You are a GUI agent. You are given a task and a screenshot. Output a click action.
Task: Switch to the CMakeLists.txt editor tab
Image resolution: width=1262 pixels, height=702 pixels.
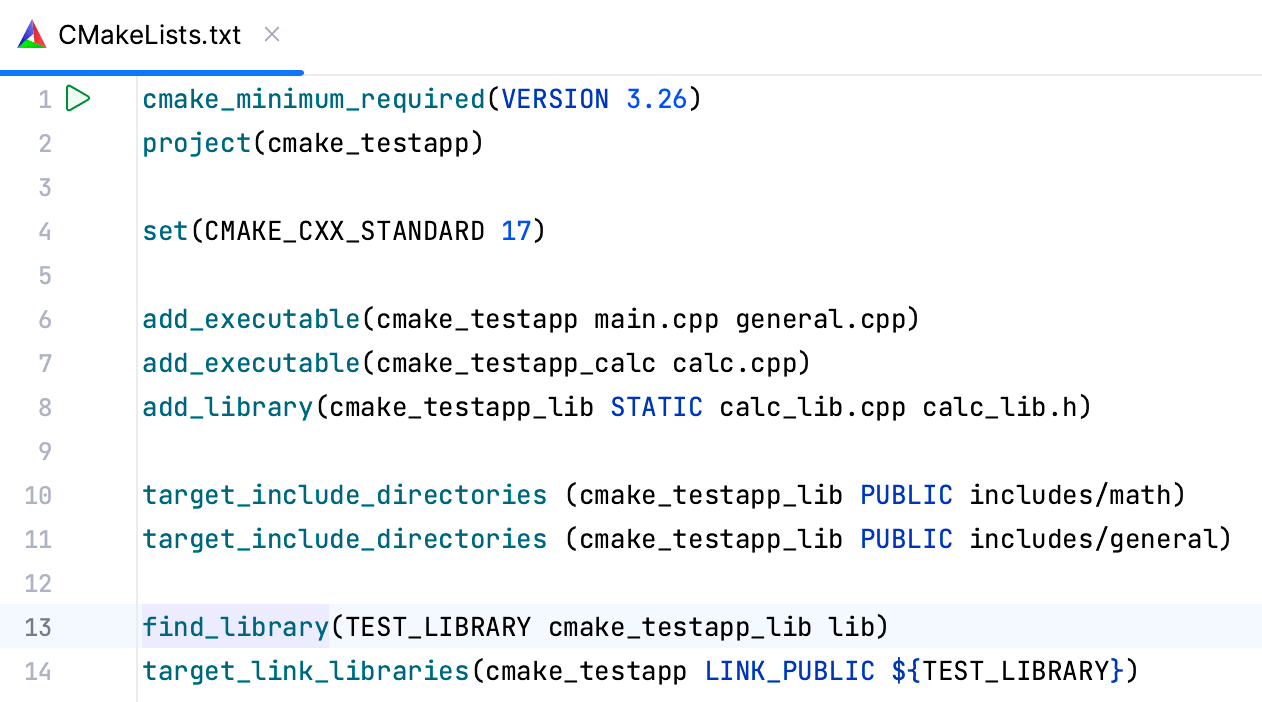click(x=150, y=34)
